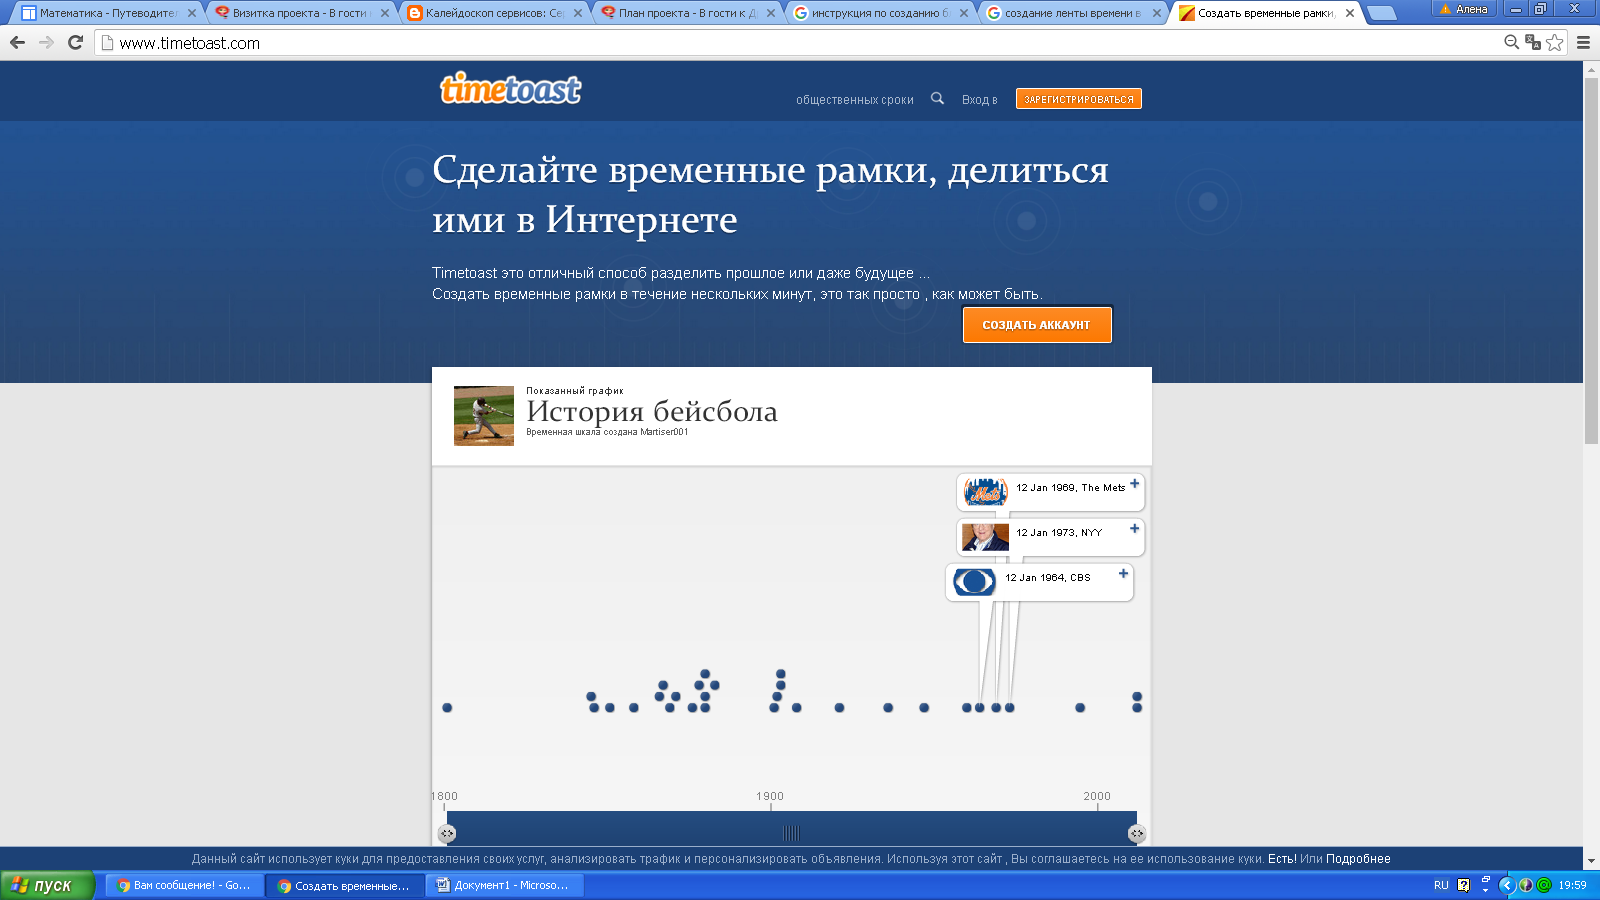1600x900 pixels.
Task: Open the Chrome menu hamburger icon
Action: tap(1583, 42)
